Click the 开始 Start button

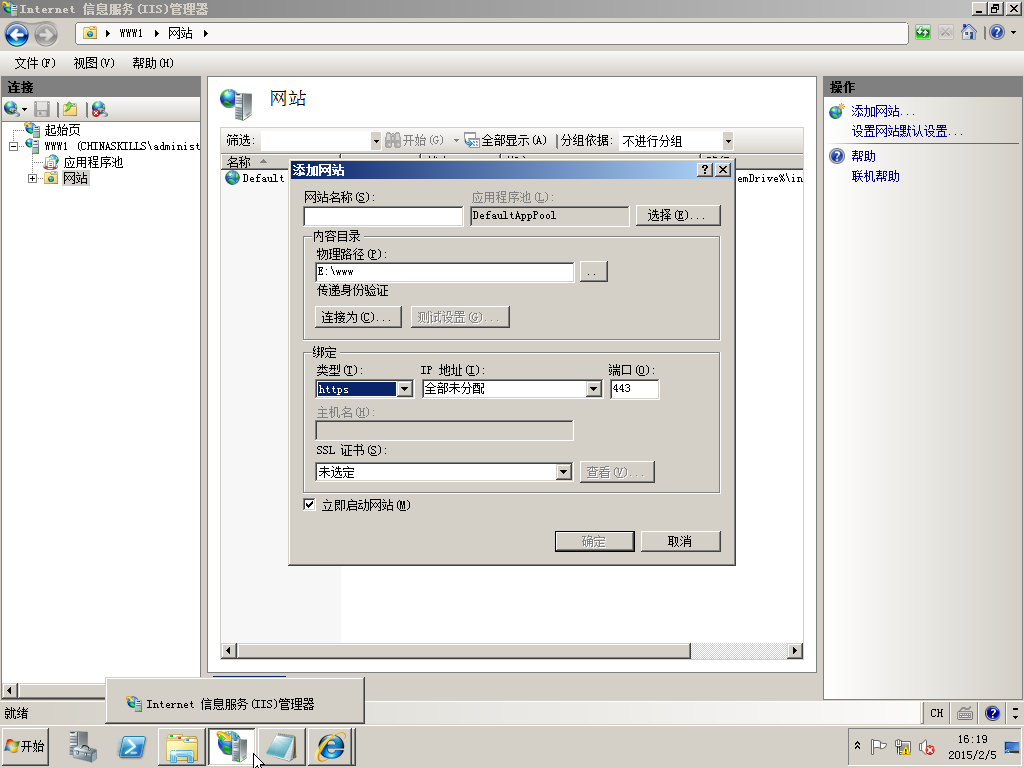pos(25,746)
